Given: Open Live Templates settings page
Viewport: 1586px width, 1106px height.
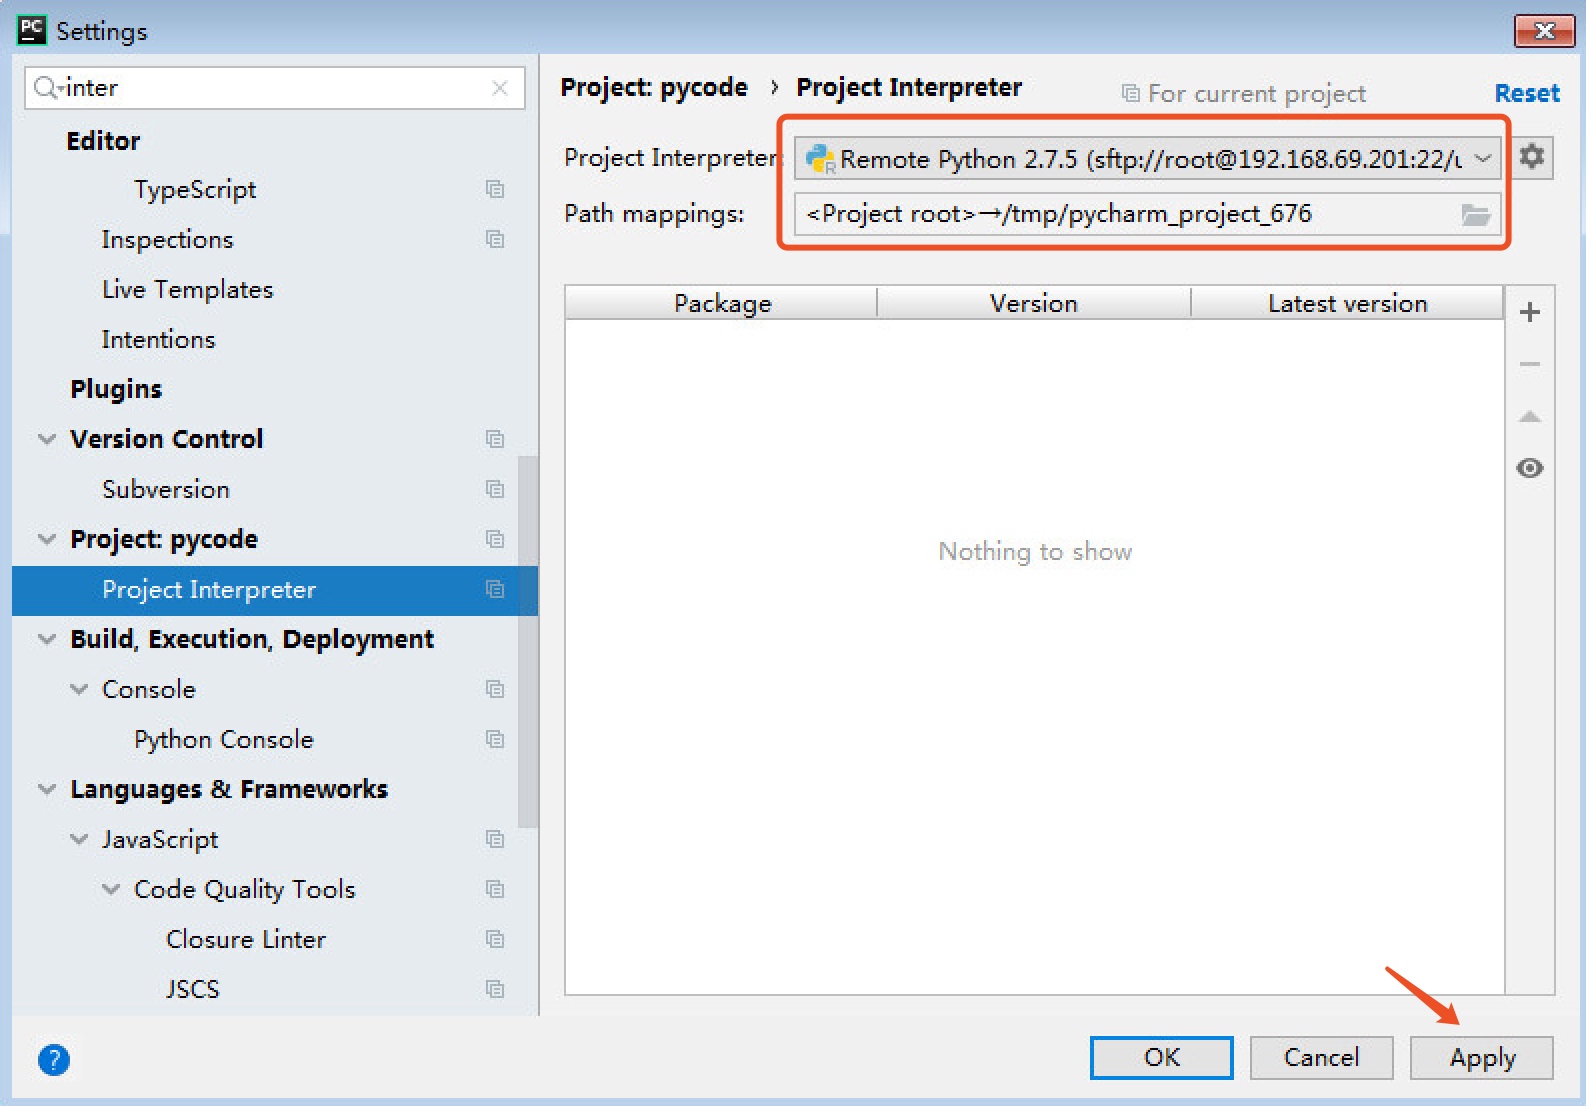Looking at the screenshot, I should 187,290.
